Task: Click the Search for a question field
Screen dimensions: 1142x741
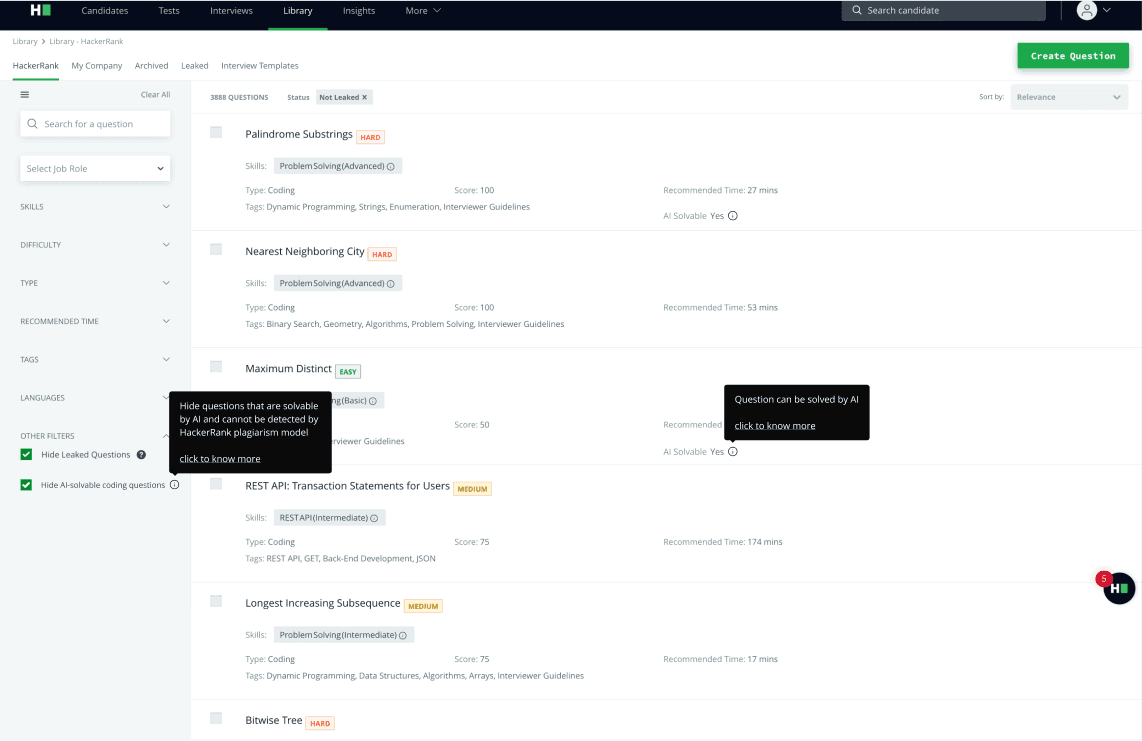Action: [95, 124]
